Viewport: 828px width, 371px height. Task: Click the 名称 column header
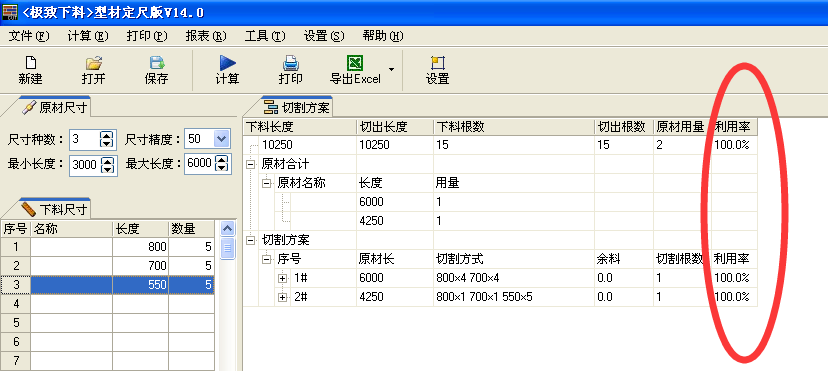pos(71,229)
